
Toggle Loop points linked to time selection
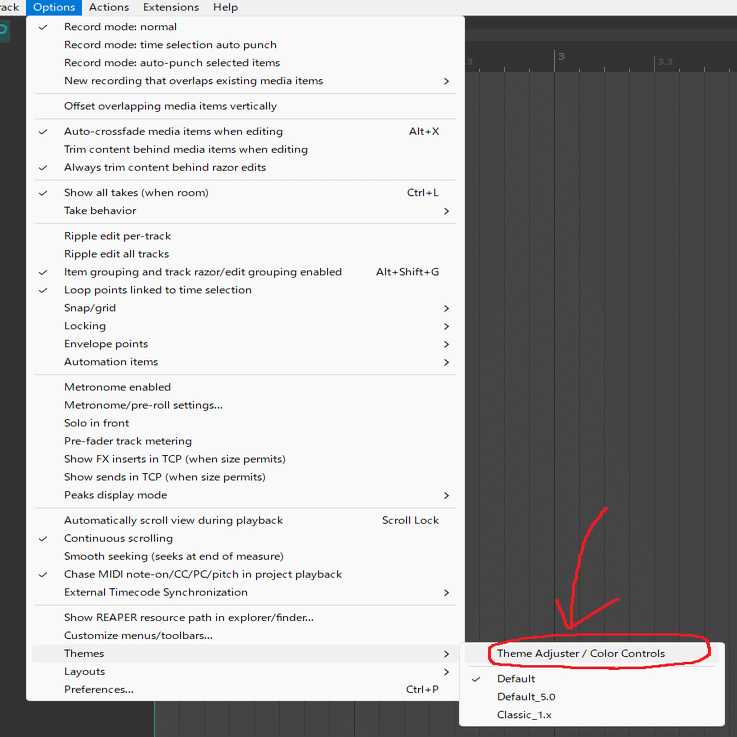point(245,290)
